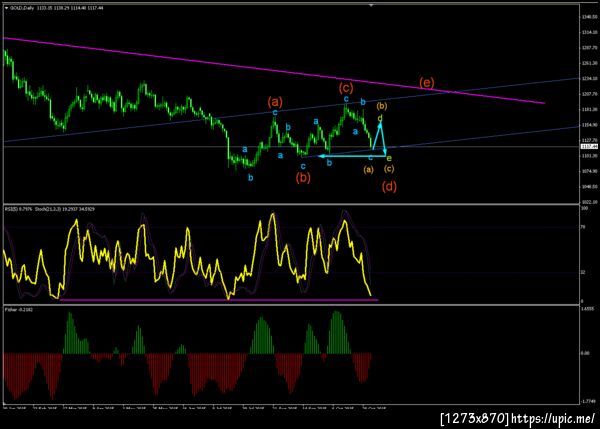Click the small triangle beside GOLD,Daily title
Image resolution: width=600 pixels, height=429 pixels.
(6, 8)
